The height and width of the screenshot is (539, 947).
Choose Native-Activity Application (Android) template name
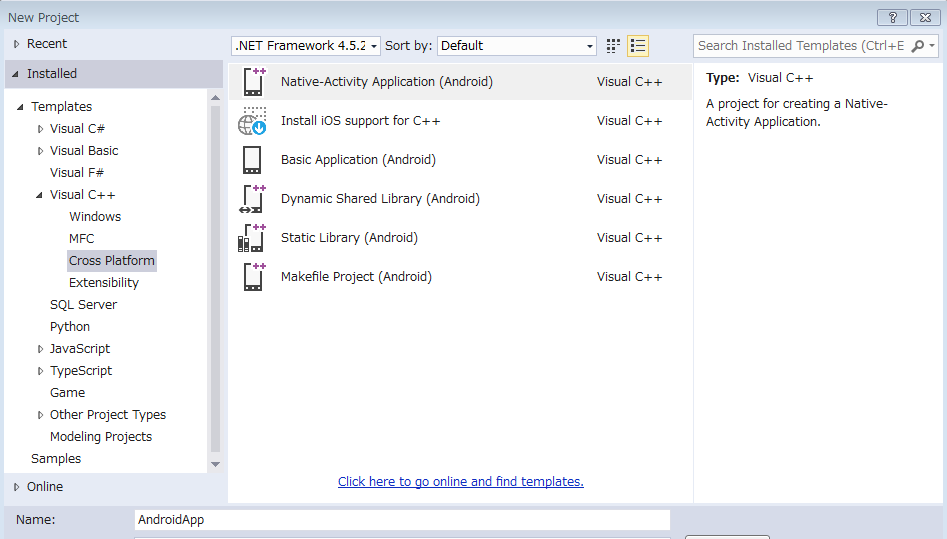coord(387,82)
